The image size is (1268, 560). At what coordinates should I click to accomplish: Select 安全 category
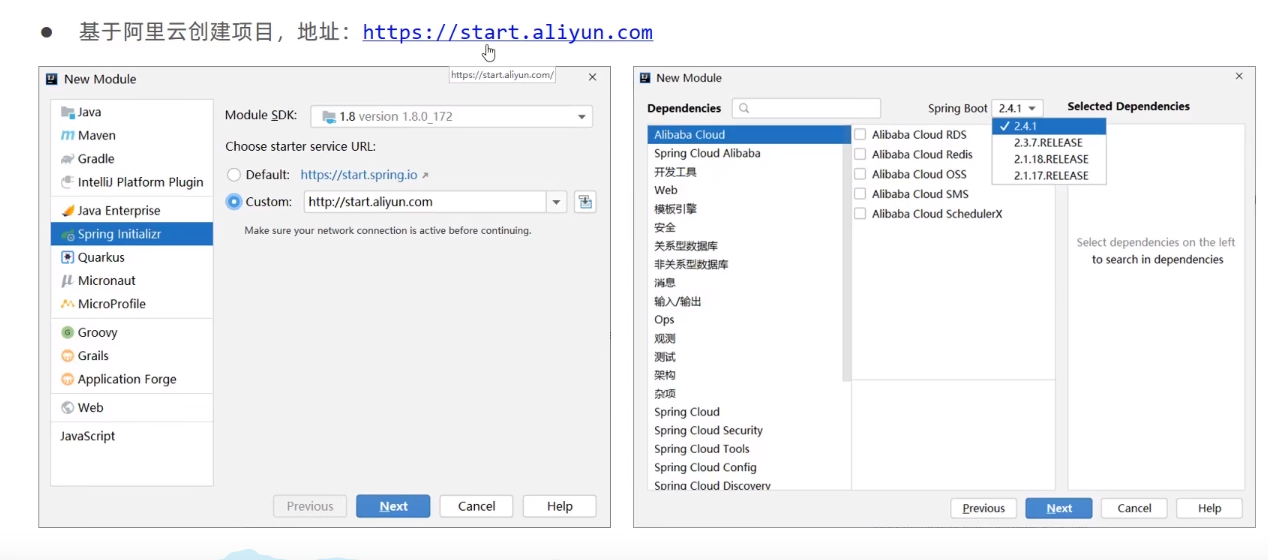745,228
